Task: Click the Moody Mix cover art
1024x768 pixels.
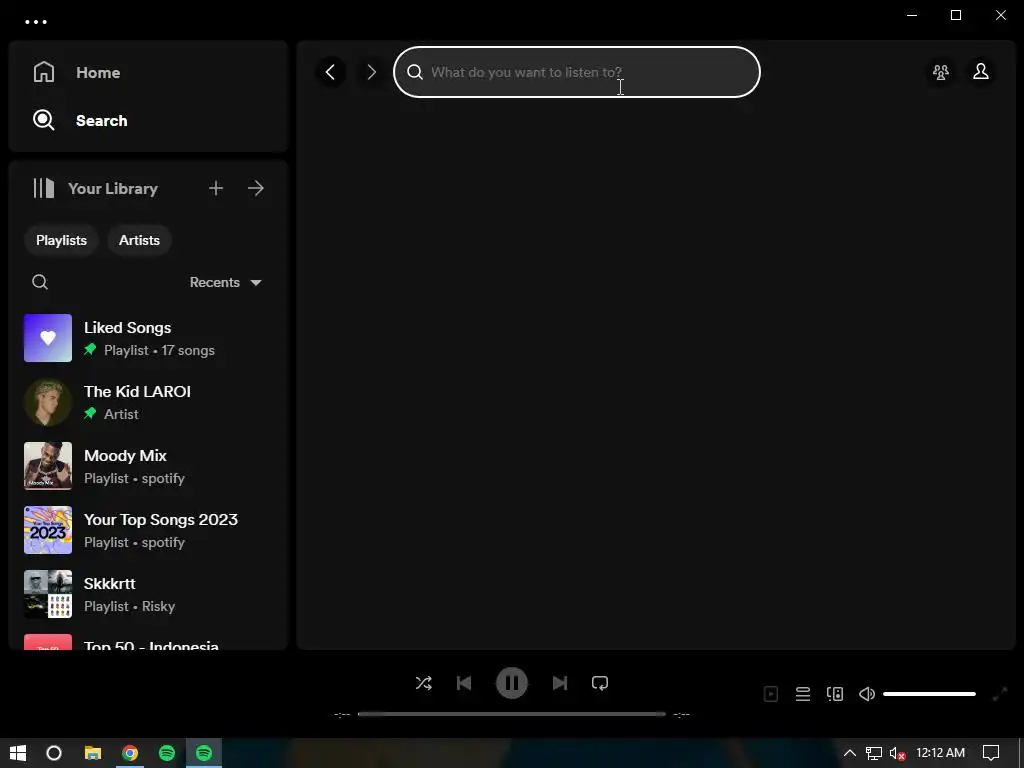Action: click(x=48, y=466)
